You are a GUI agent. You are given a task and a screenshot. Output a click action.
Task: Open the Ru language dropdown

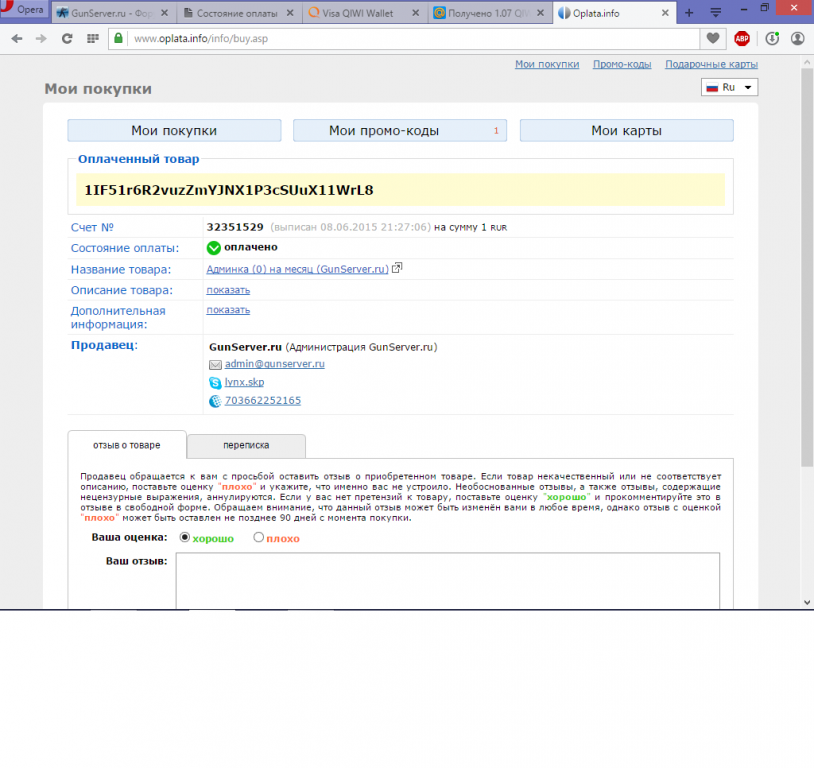[x=730, y=87]
